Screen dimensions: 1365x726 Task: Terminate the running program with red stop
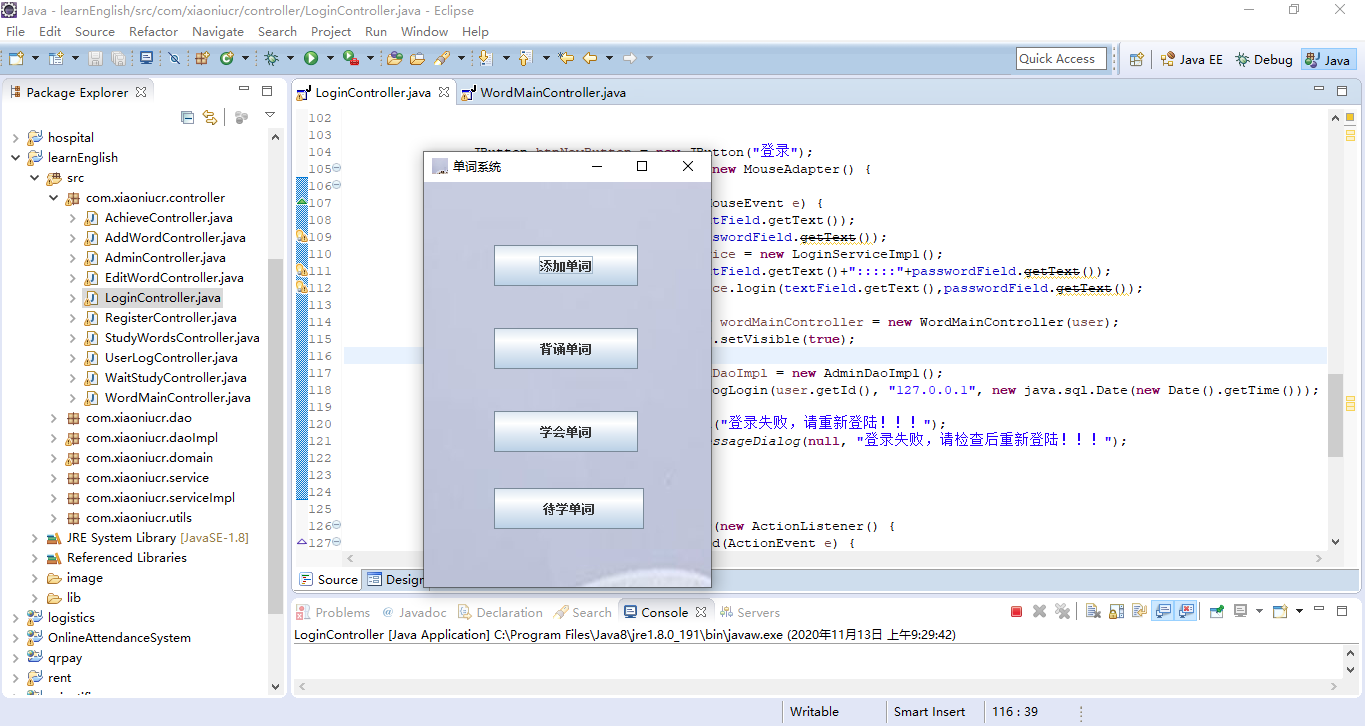point(1016,611)
